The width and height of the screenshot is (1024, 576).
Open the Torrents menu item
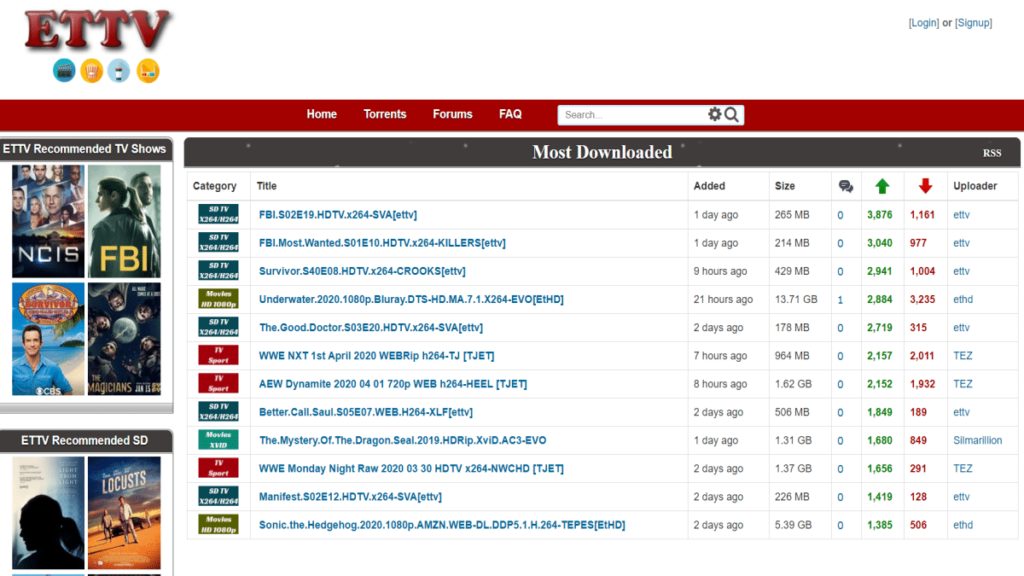coord(385,114)
